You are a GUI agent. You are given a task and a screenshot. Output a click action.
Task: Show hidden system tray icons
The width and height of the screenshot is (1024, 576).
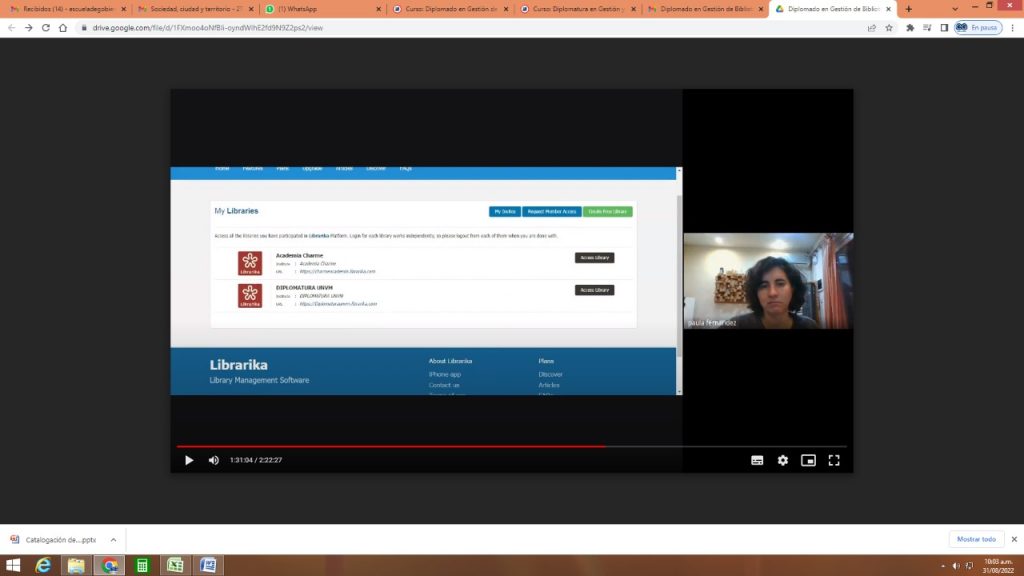coord(943,566)
